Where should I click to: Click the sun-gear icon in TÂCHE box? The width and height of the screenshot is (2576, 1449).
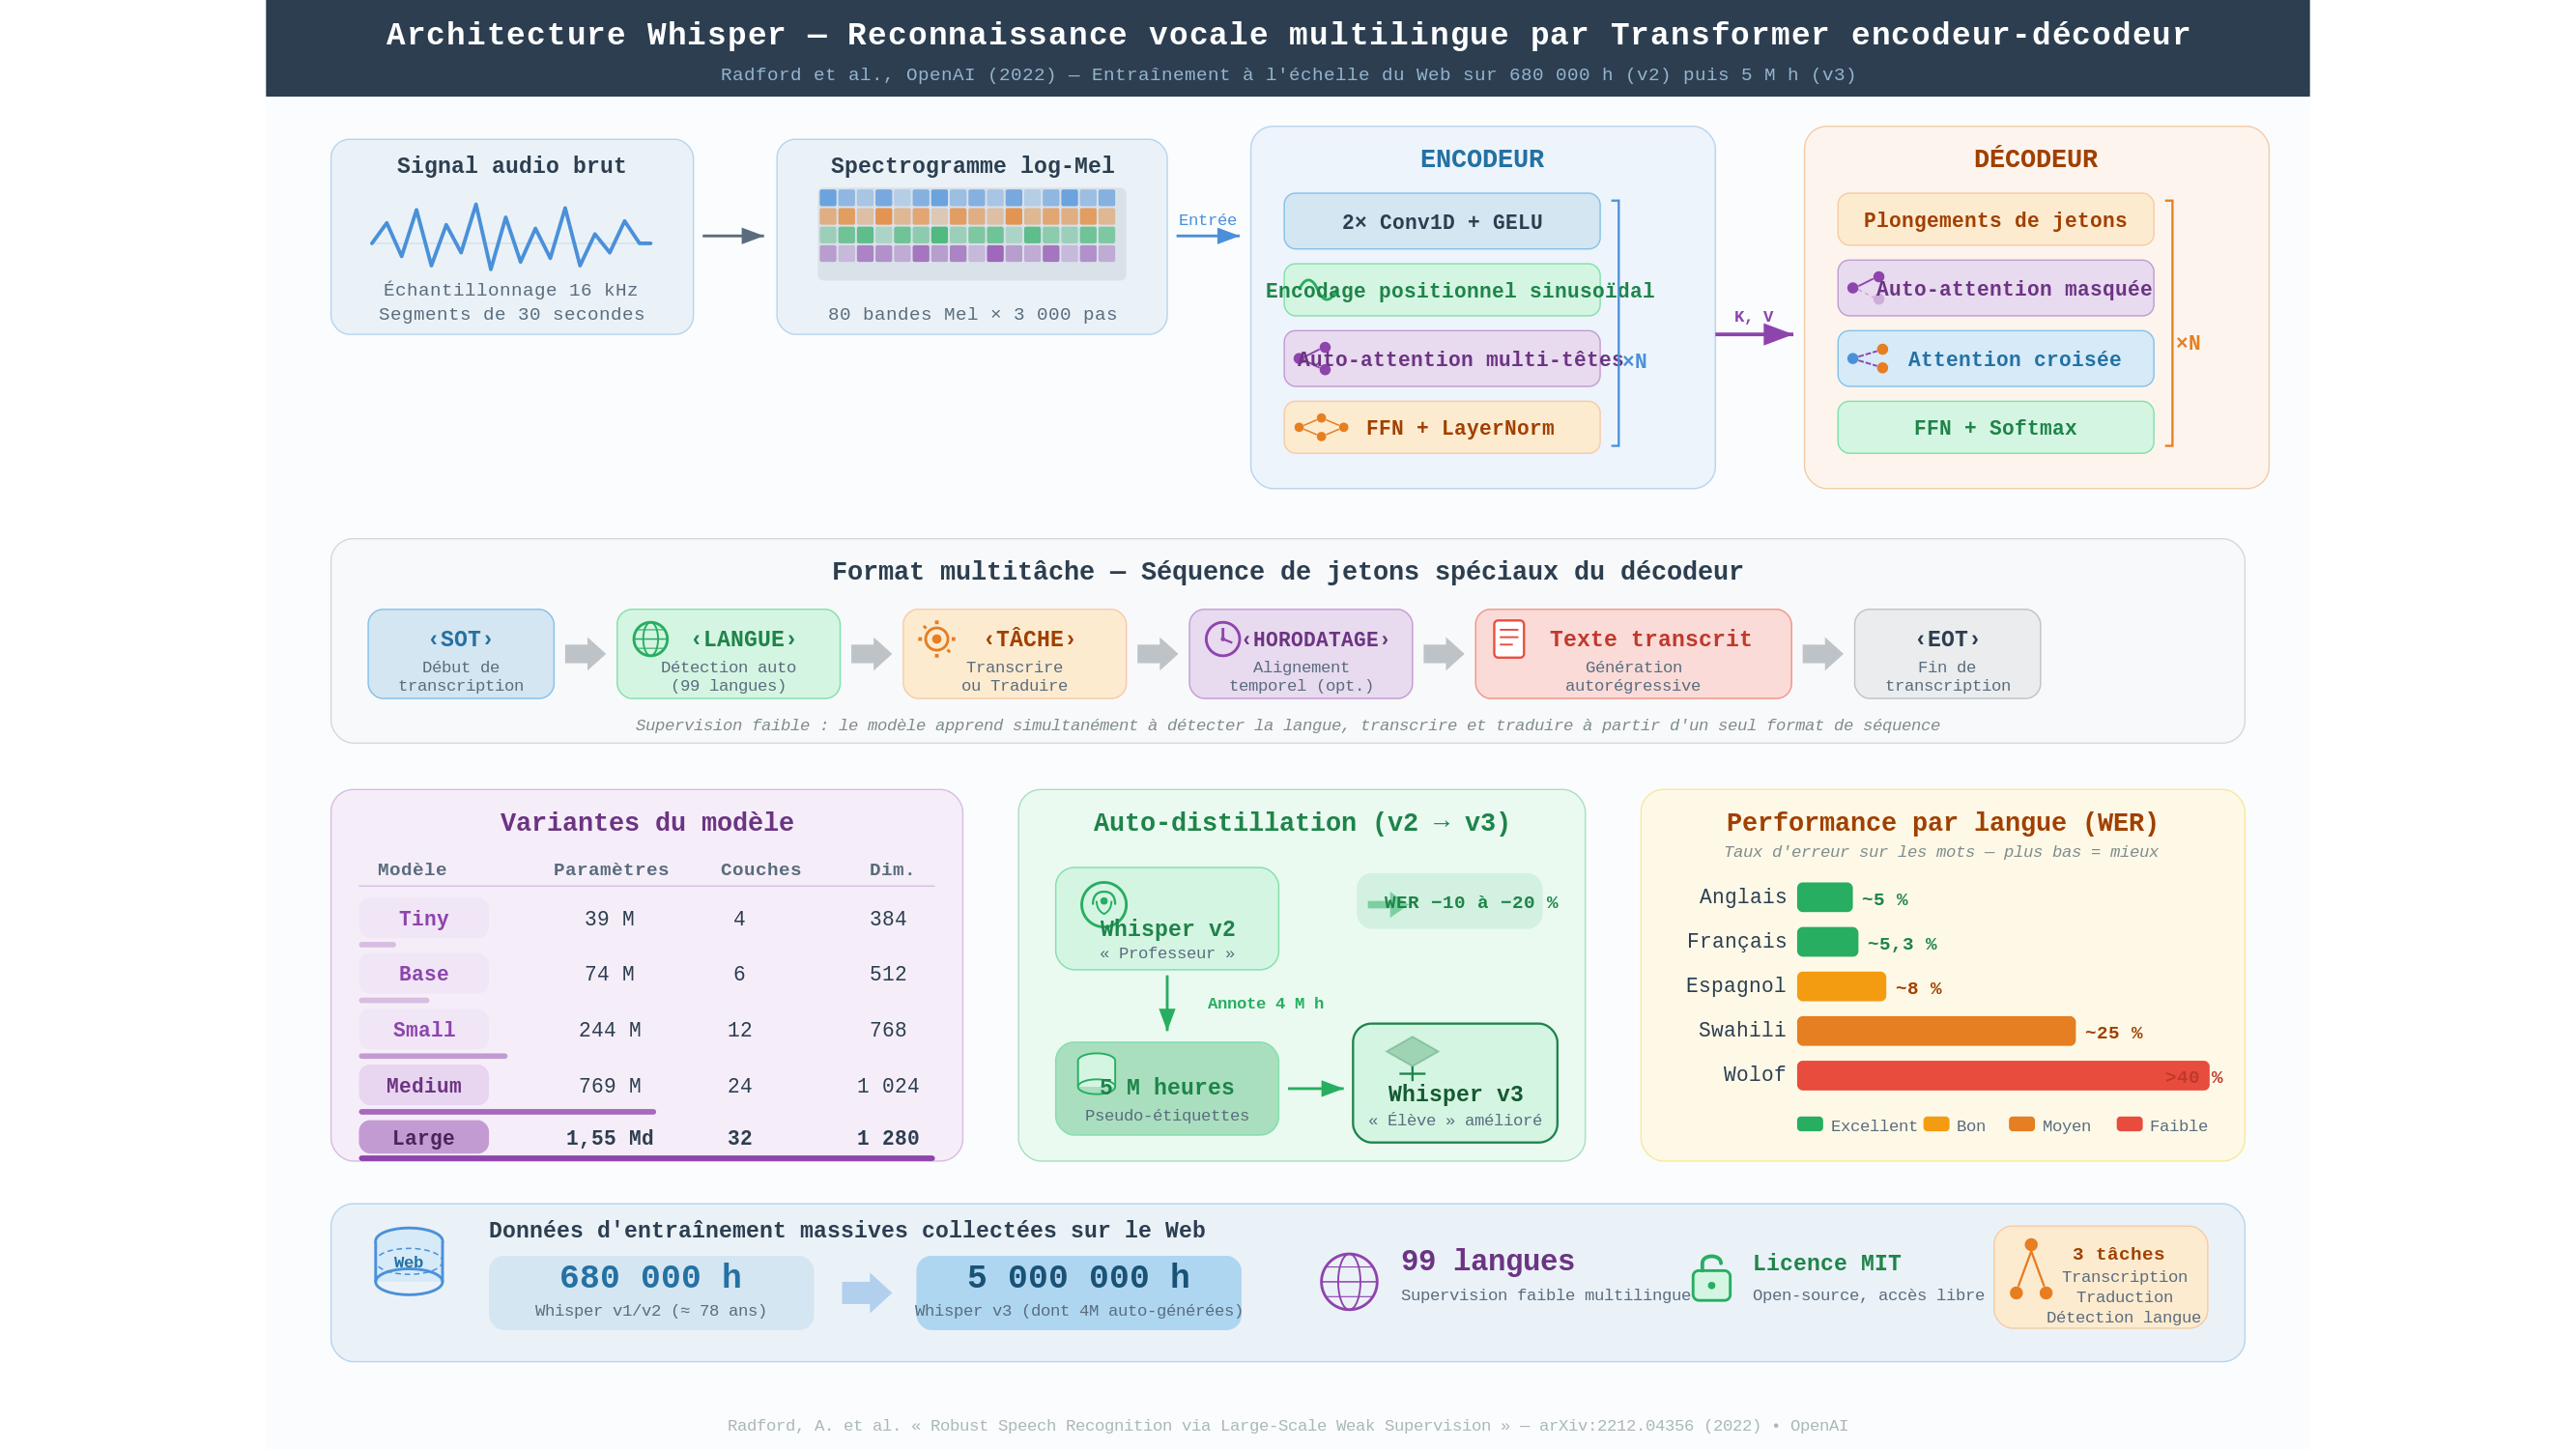coord(936,638)
